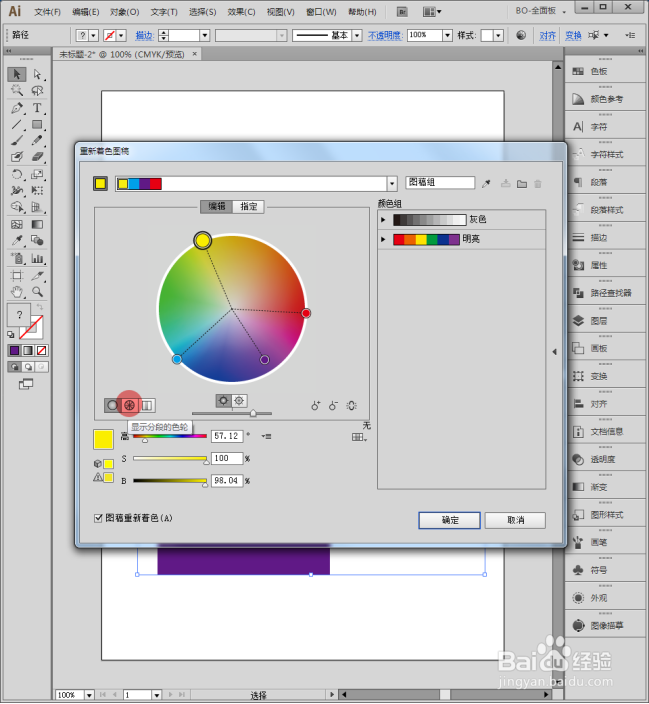Select the Hand tool
649x704 pixels.
17,292
